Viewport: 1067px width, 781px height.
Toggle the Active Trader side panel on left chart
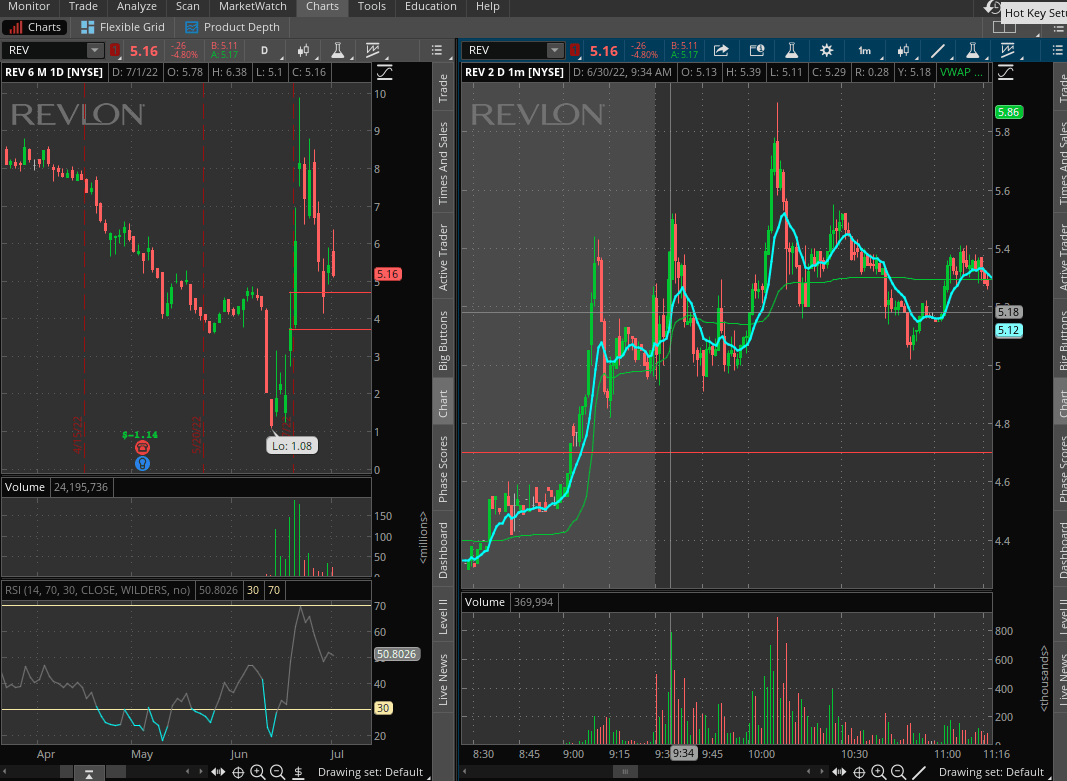click(444, 256)
